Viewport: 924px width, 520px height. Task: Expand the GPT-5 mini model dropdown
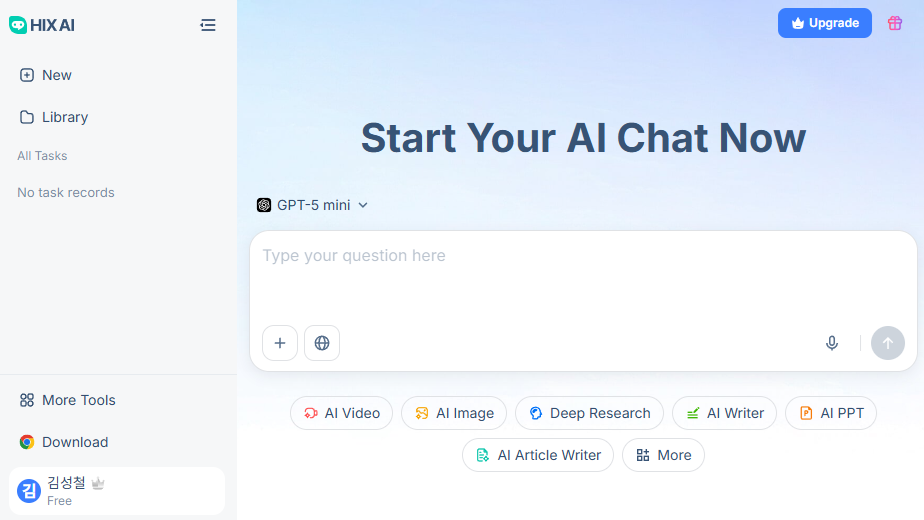coord(313,205)
